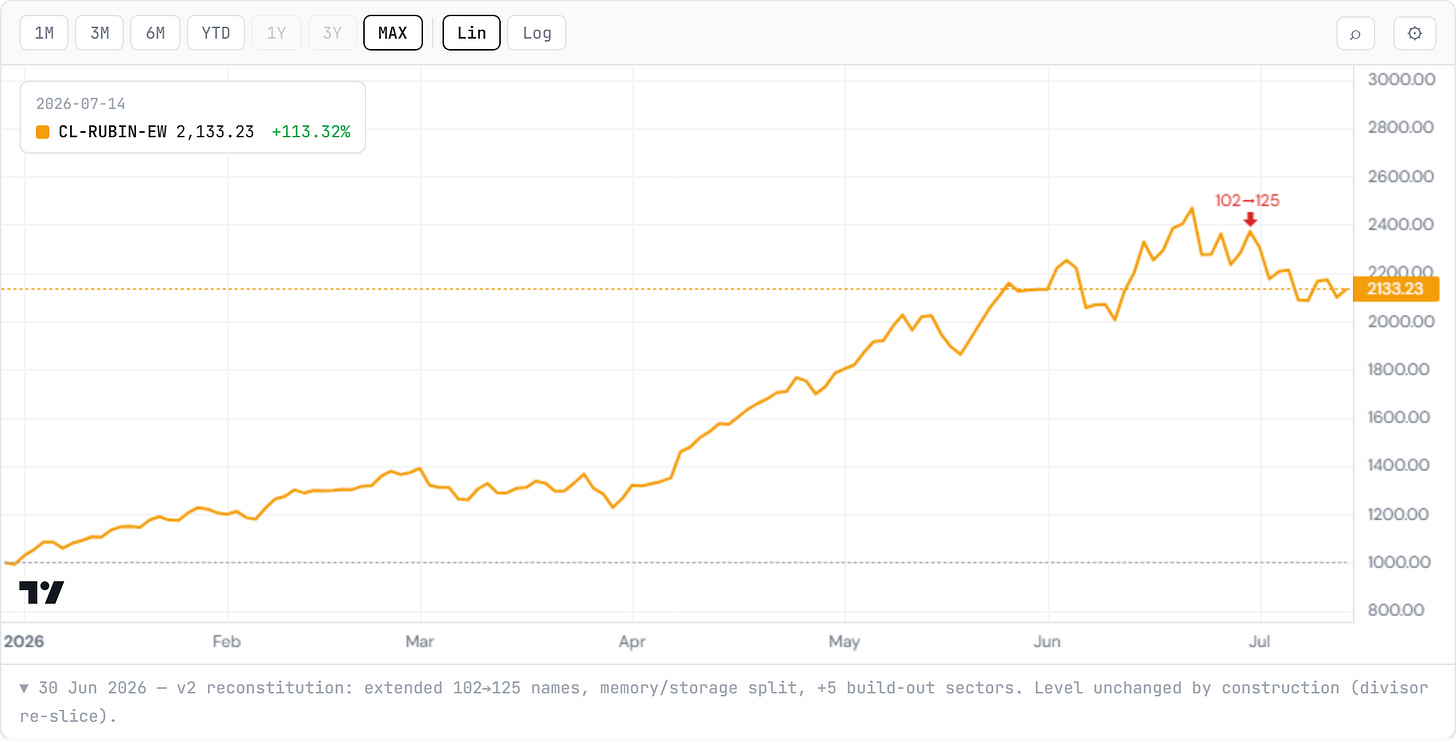Click orange CL-RUBIN-EW legend swatch

pos(42,132)
